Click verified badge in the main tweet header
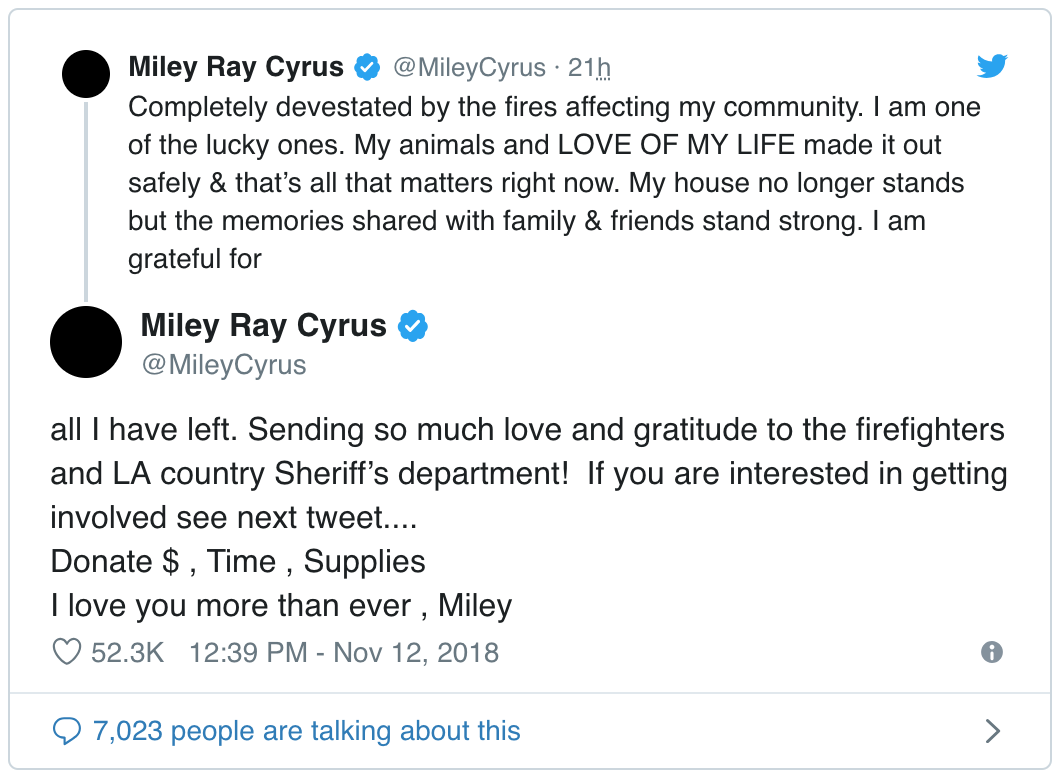This screenshot has width=1062, height=780. coord(412,326)
